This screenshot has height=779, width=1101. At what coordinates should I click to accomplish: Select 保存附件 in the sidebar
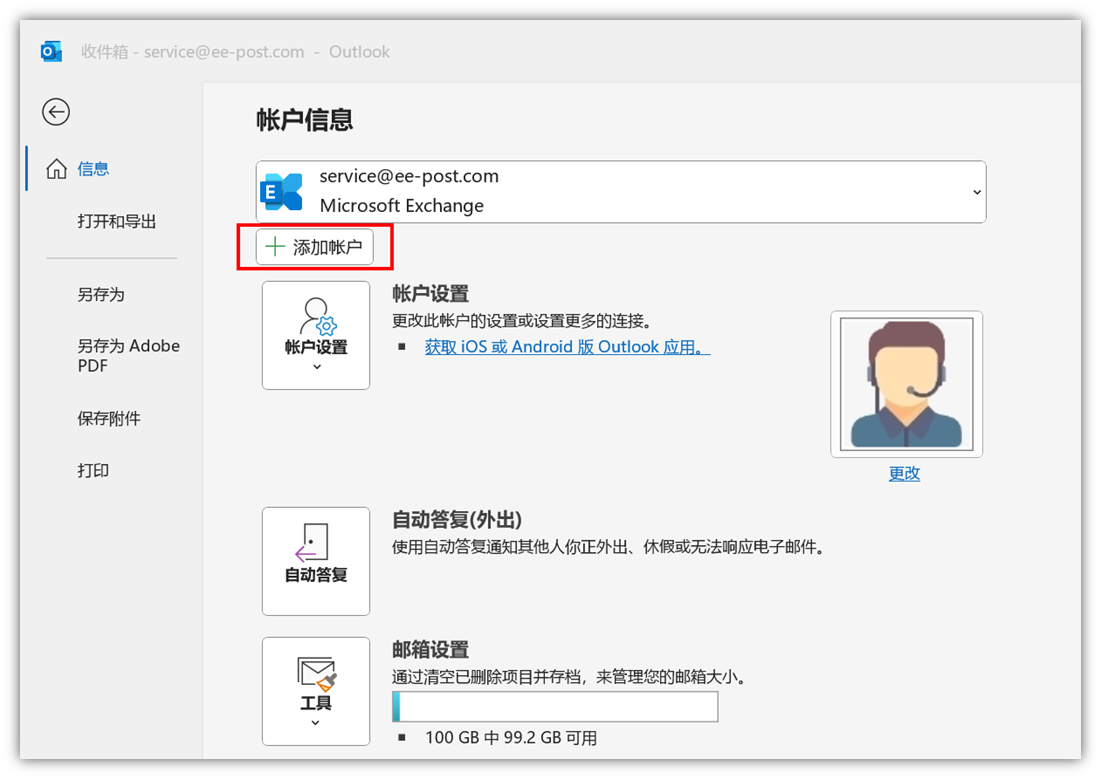(x=109, y=418)
